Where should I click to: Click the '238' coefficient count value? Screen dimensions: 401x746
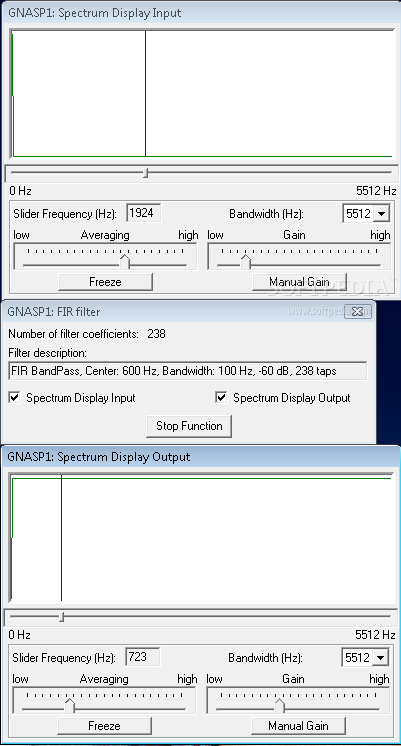click(156, 334)
